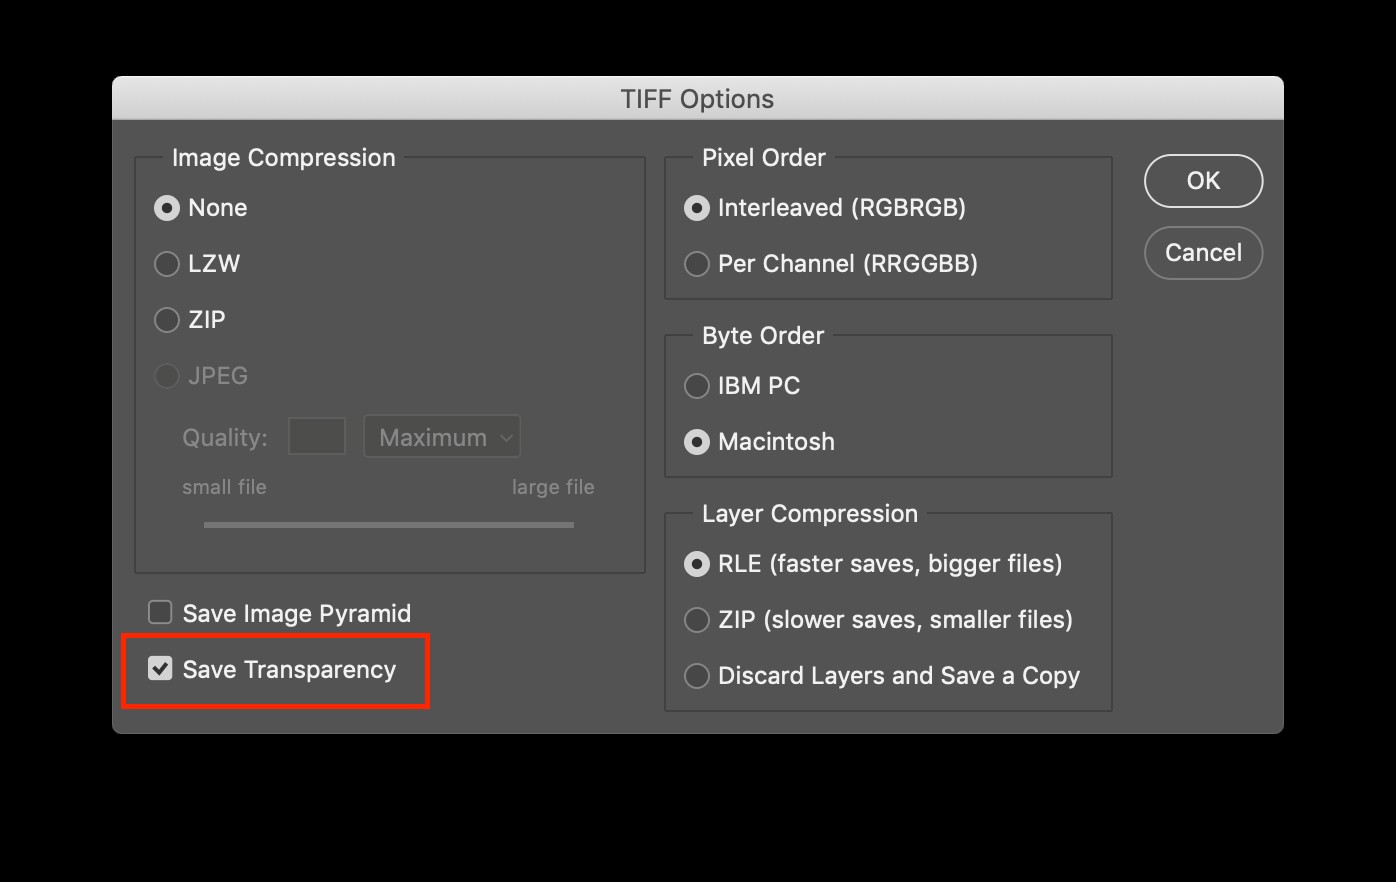Click the JPEG compression radio button
1396x882 pixels.
(x=167, y=376)
